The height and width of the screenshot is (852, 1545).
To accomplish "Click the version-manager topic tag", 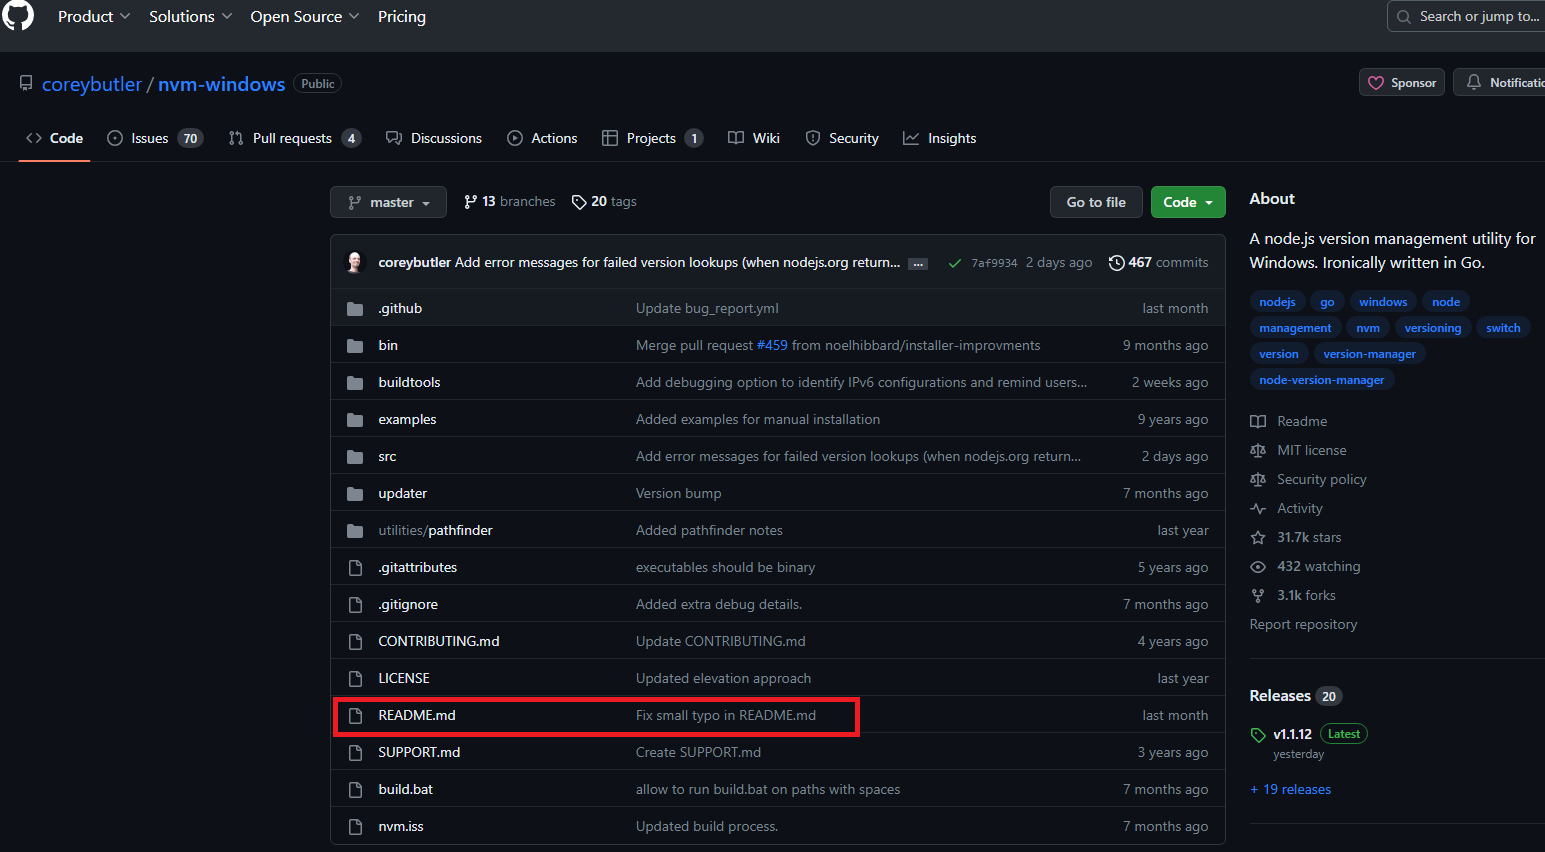I will (1369, 354).
